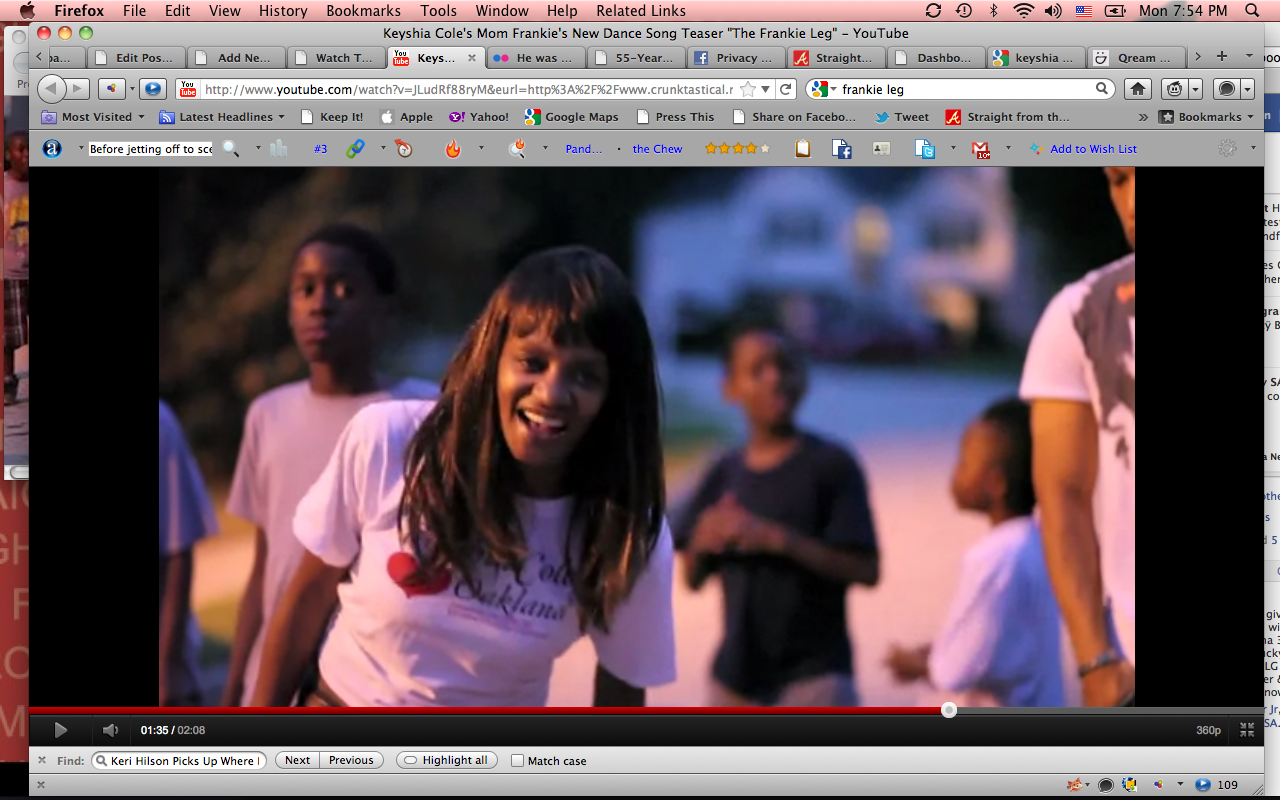Close the find bar
The image size is (1280, 800).
point(42,761)
